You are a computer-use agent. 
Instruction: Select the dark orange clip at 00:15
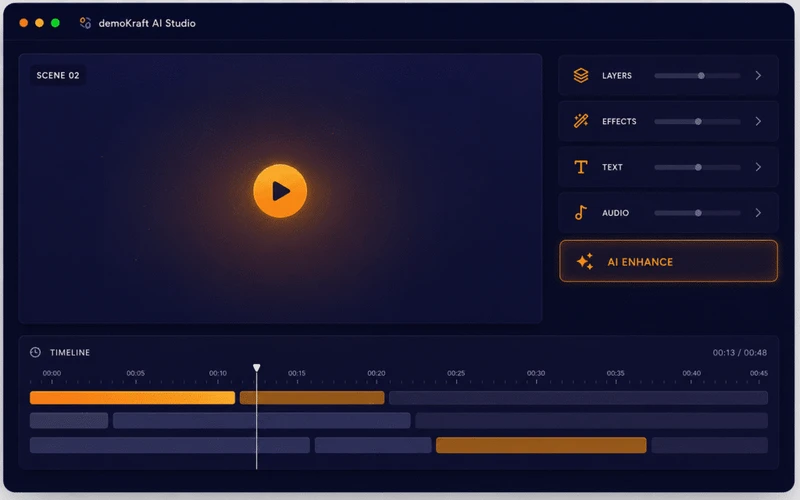click(312, 397)
